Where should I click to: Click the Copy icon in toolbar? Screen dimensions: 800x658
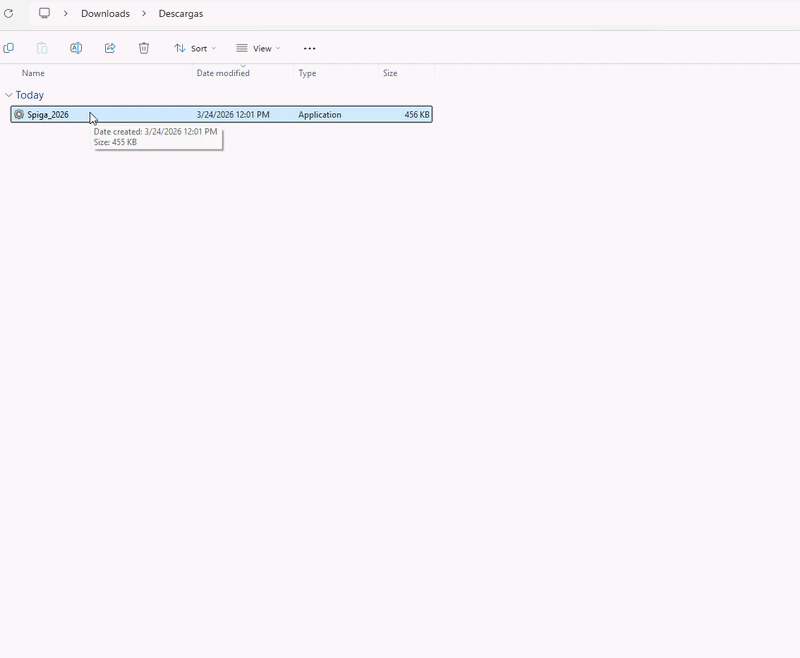pos(9,48)
